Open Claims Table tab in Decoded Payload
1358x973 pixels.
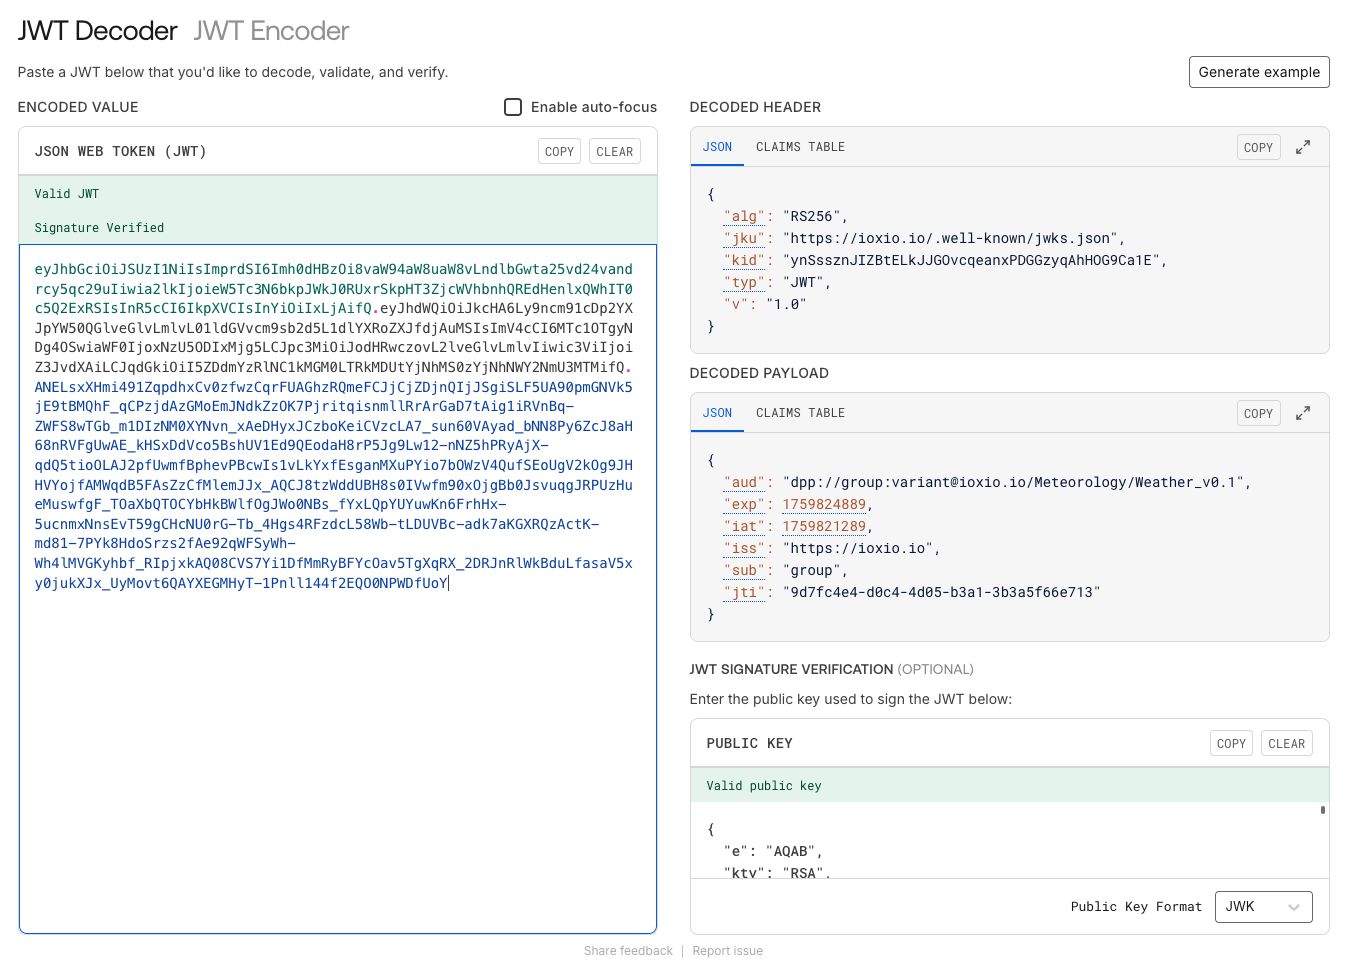point(800,413)
